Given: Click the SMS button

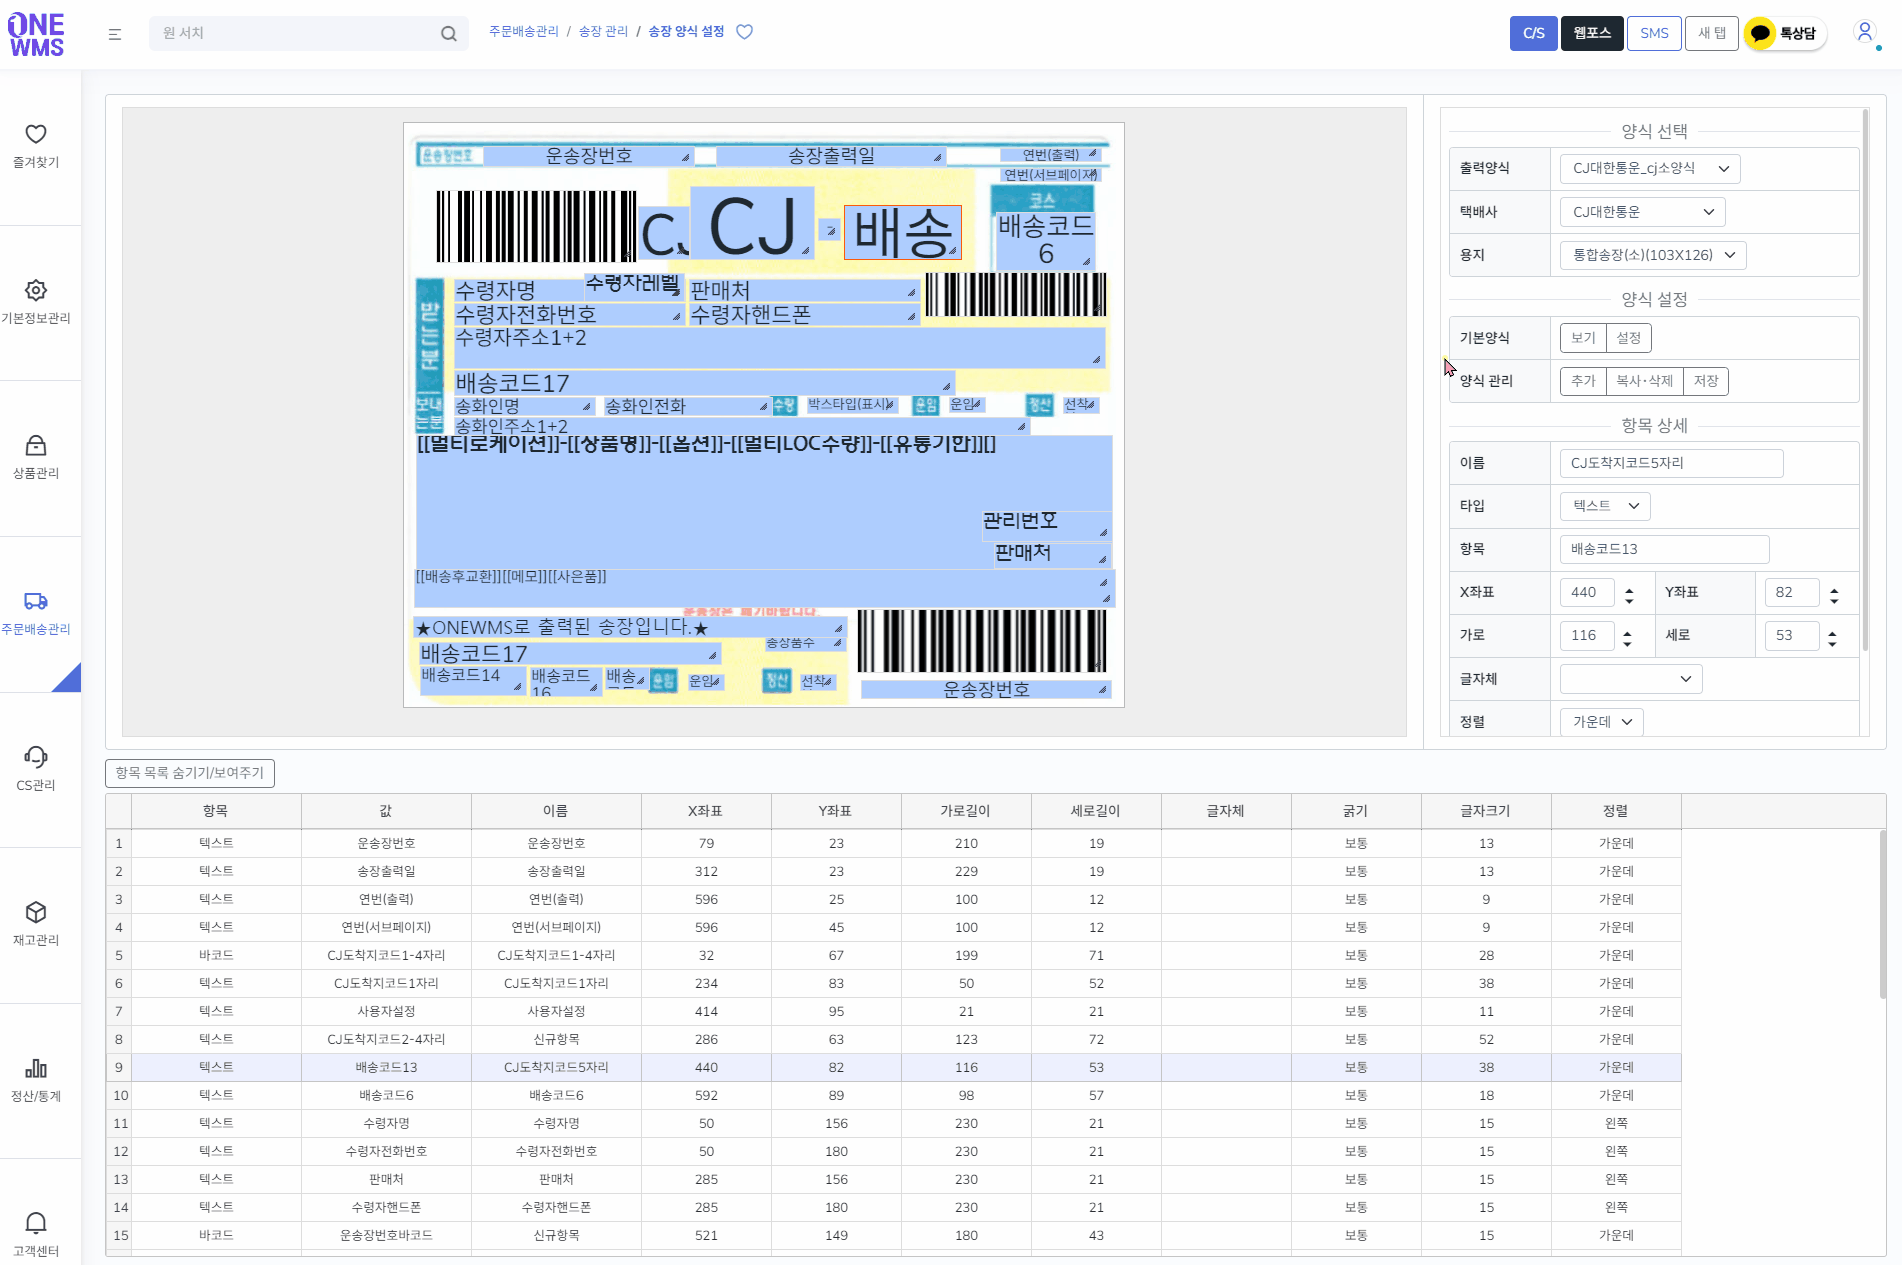Looking at the screenshot, I should click(x=1654, y=33).
